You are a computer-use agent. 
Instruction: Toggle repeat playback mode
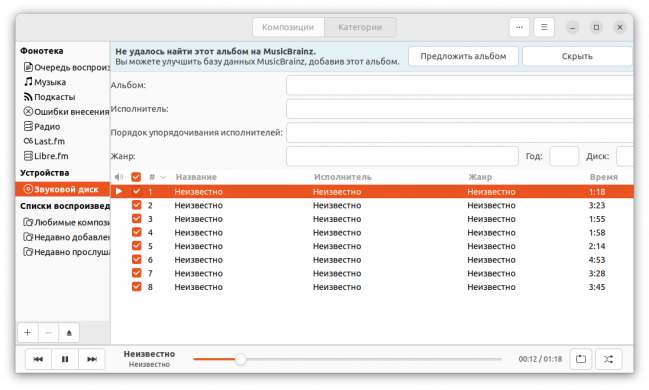(x=581, y=359)
